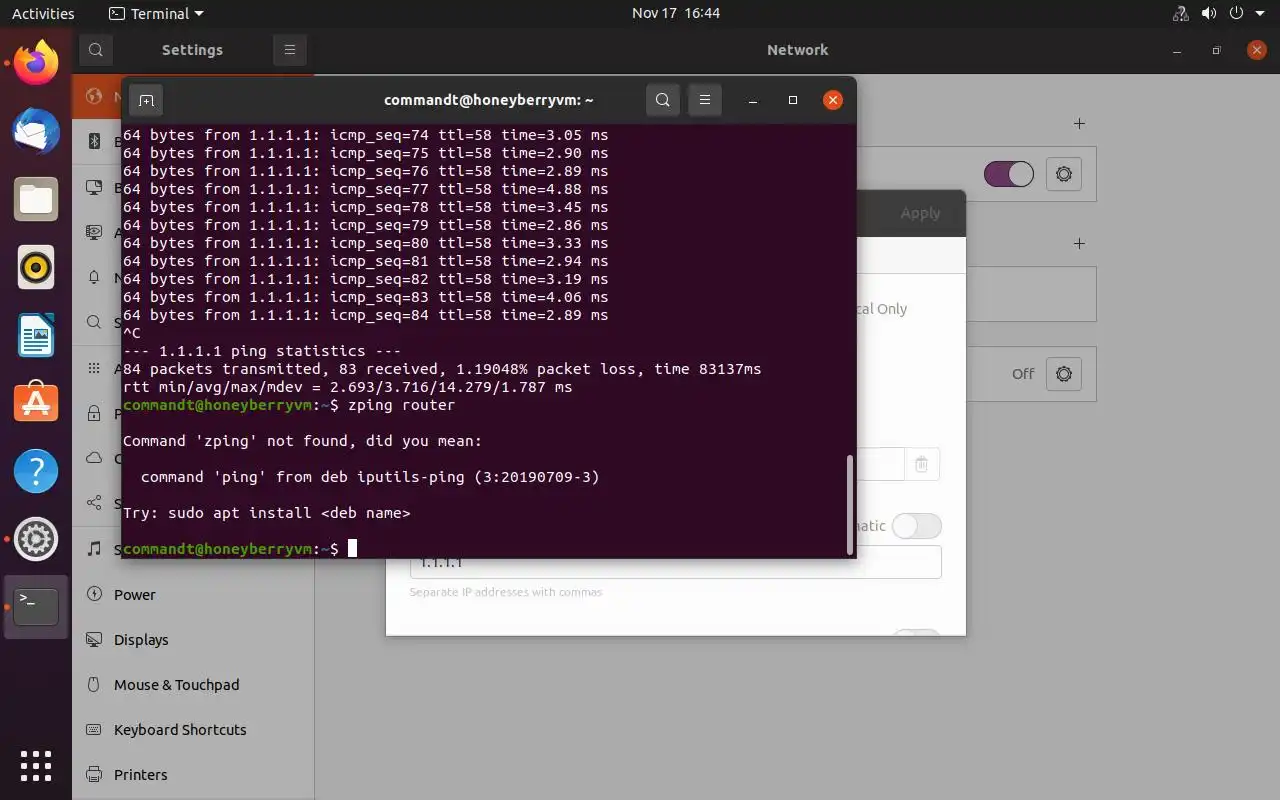
Task: Click the Apply button in the dialog
Action: point(920,213)
